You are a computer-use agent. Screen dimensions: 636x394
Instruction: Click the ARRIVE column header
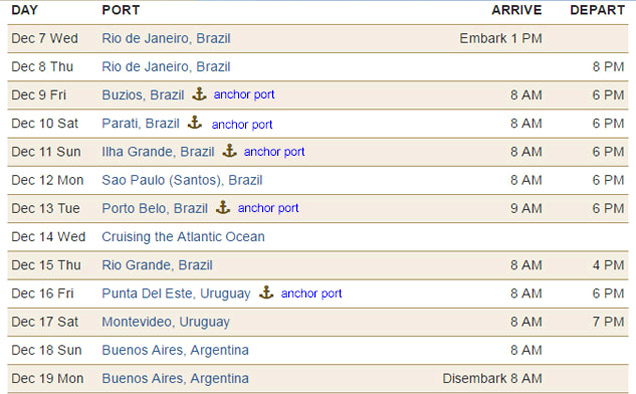click(517, 10)
